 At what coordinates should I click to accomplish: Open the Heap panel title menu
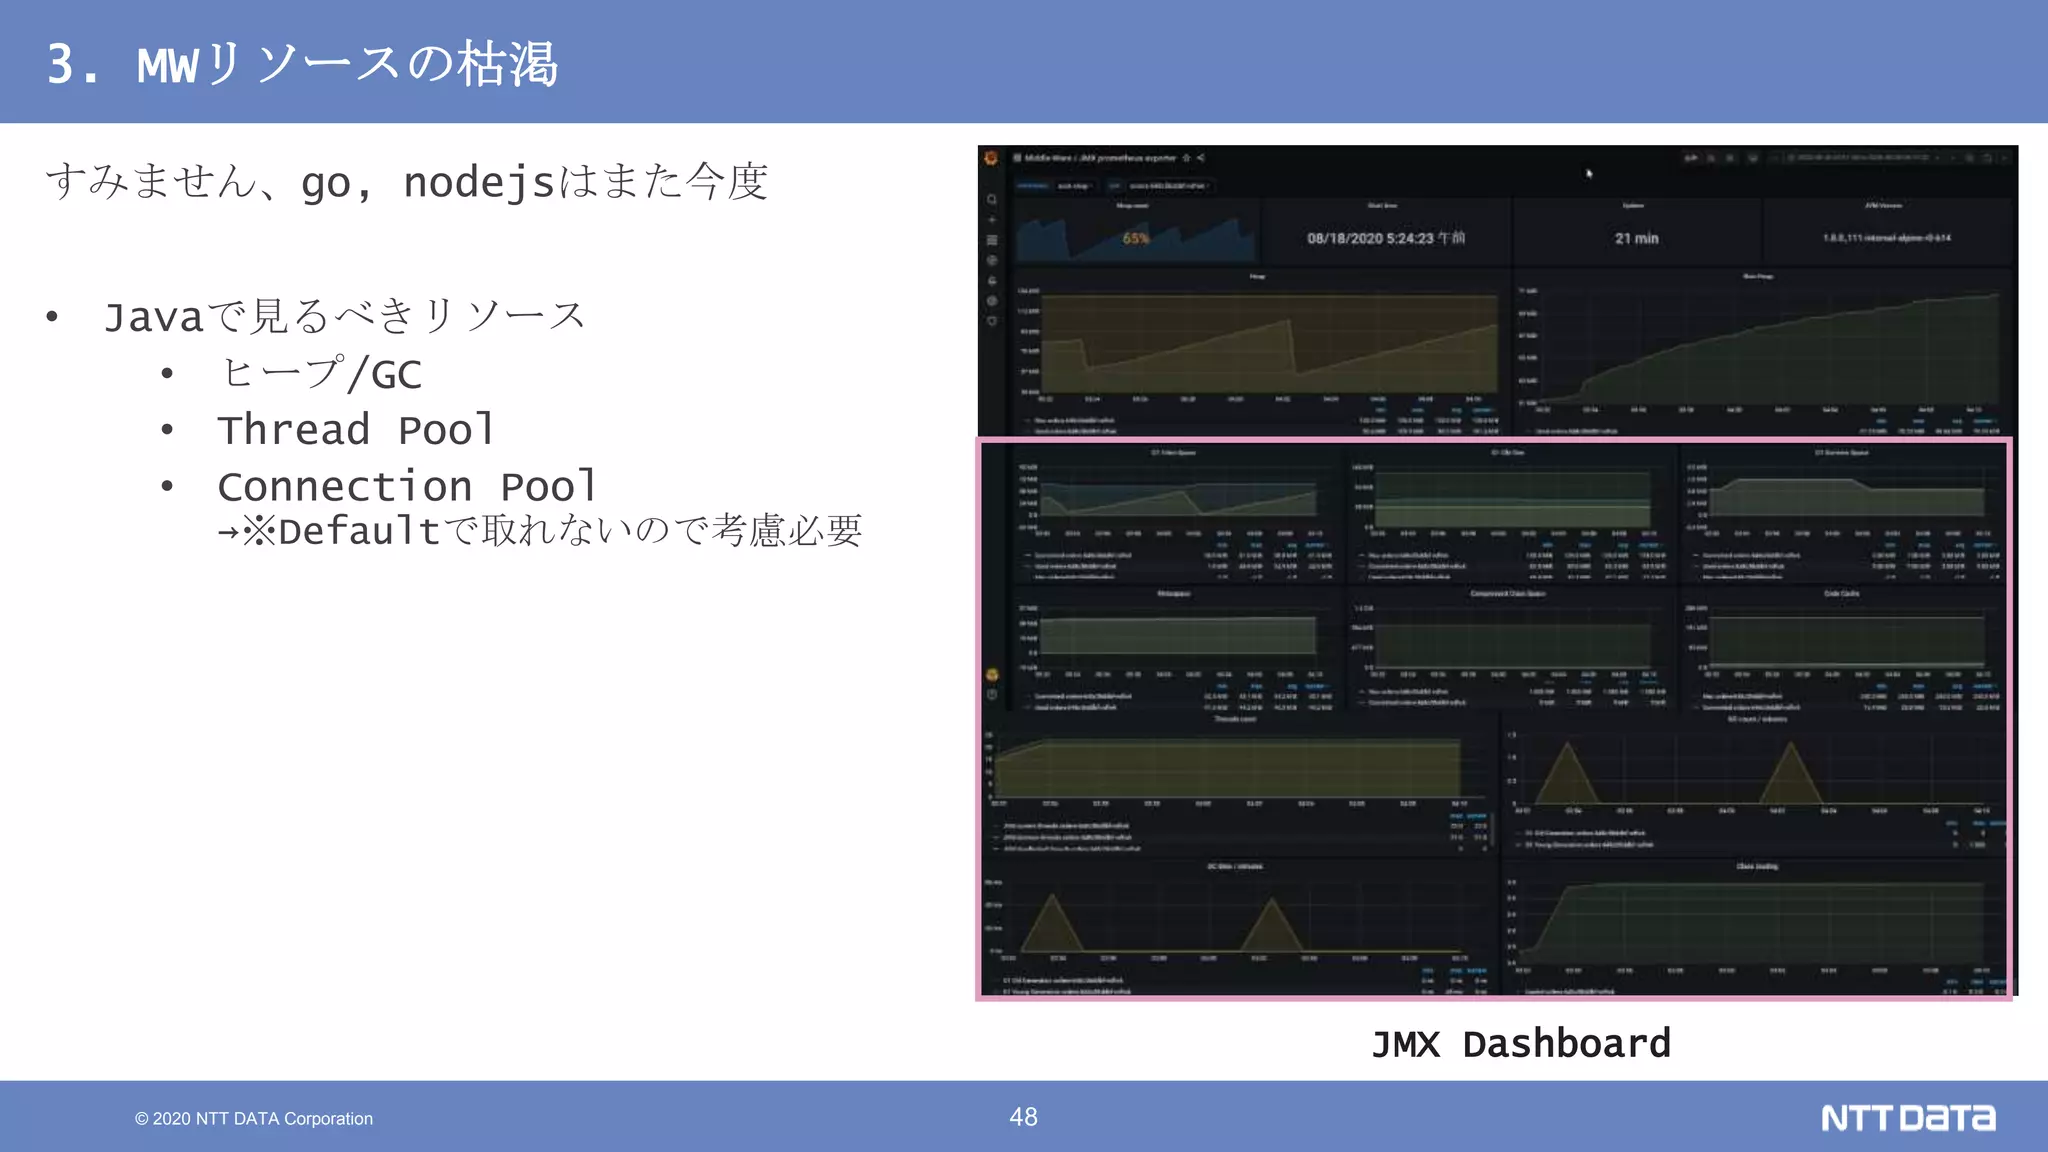coord(1257,276)
